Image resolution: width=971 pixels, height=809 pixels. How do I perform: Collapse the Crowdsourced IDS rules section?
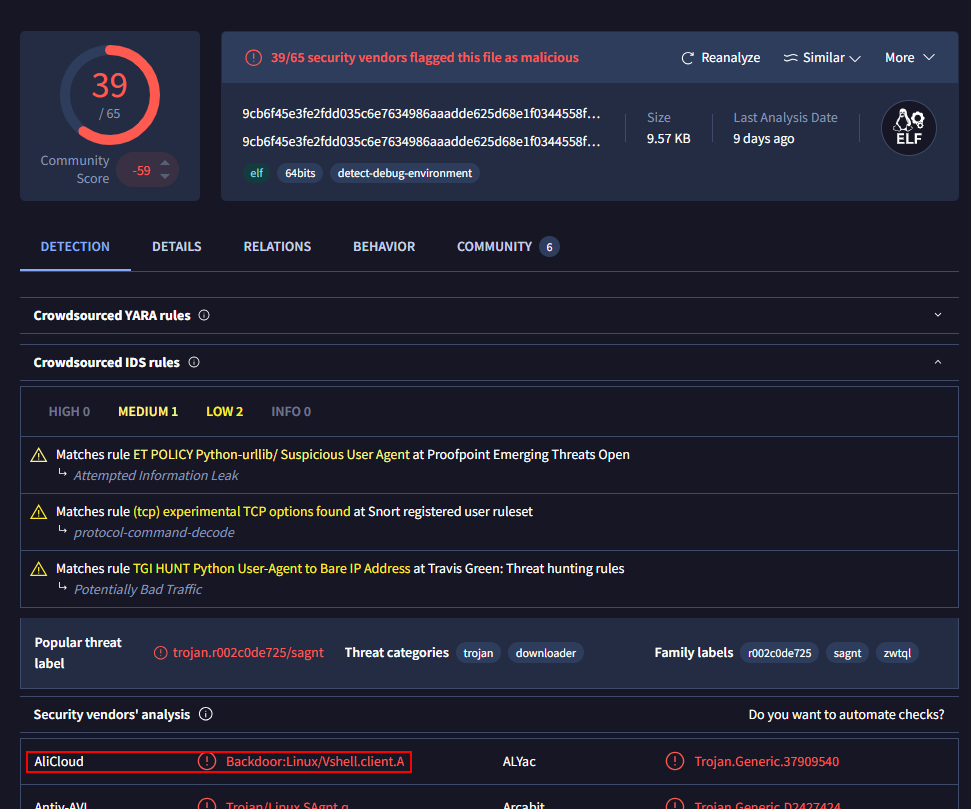click(937, 362)
